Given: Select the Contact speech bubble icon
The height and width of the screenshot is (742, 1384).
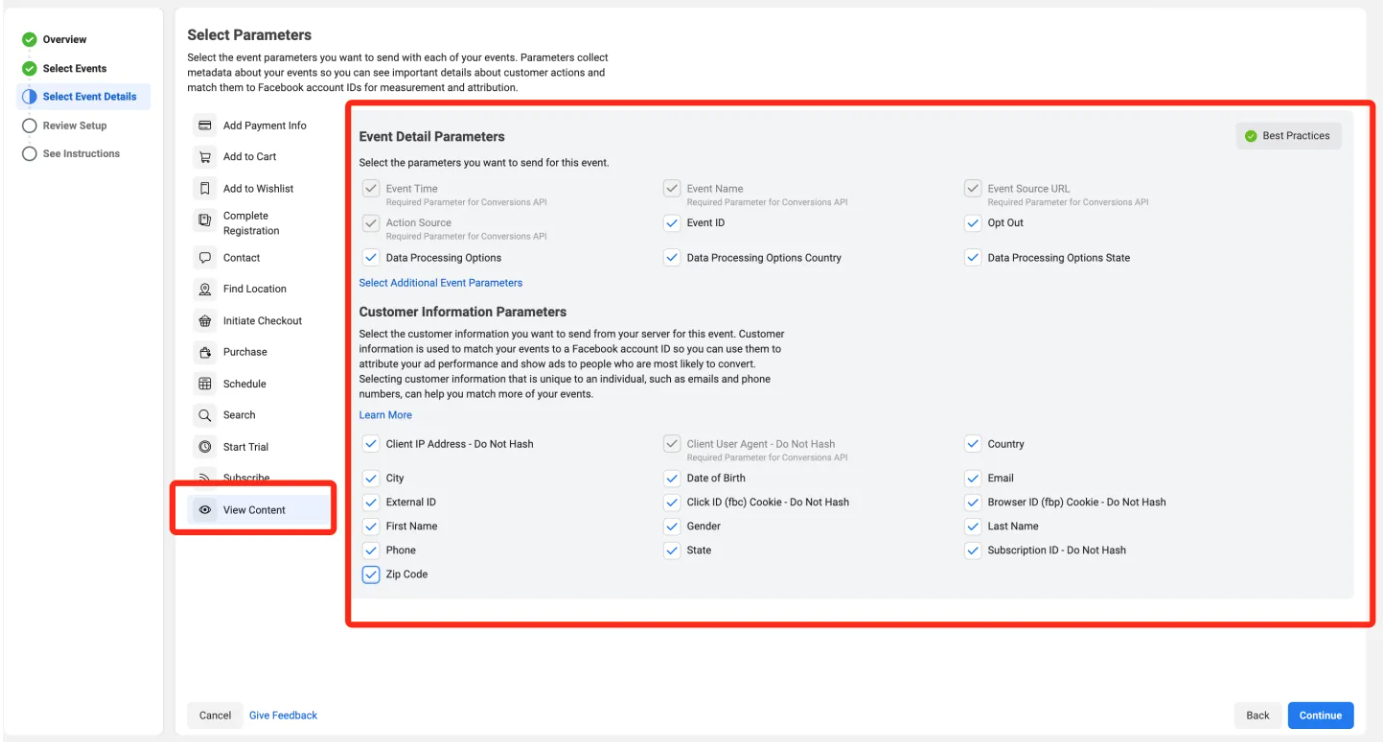Looking at the screenshot, I should click(205, 258).
